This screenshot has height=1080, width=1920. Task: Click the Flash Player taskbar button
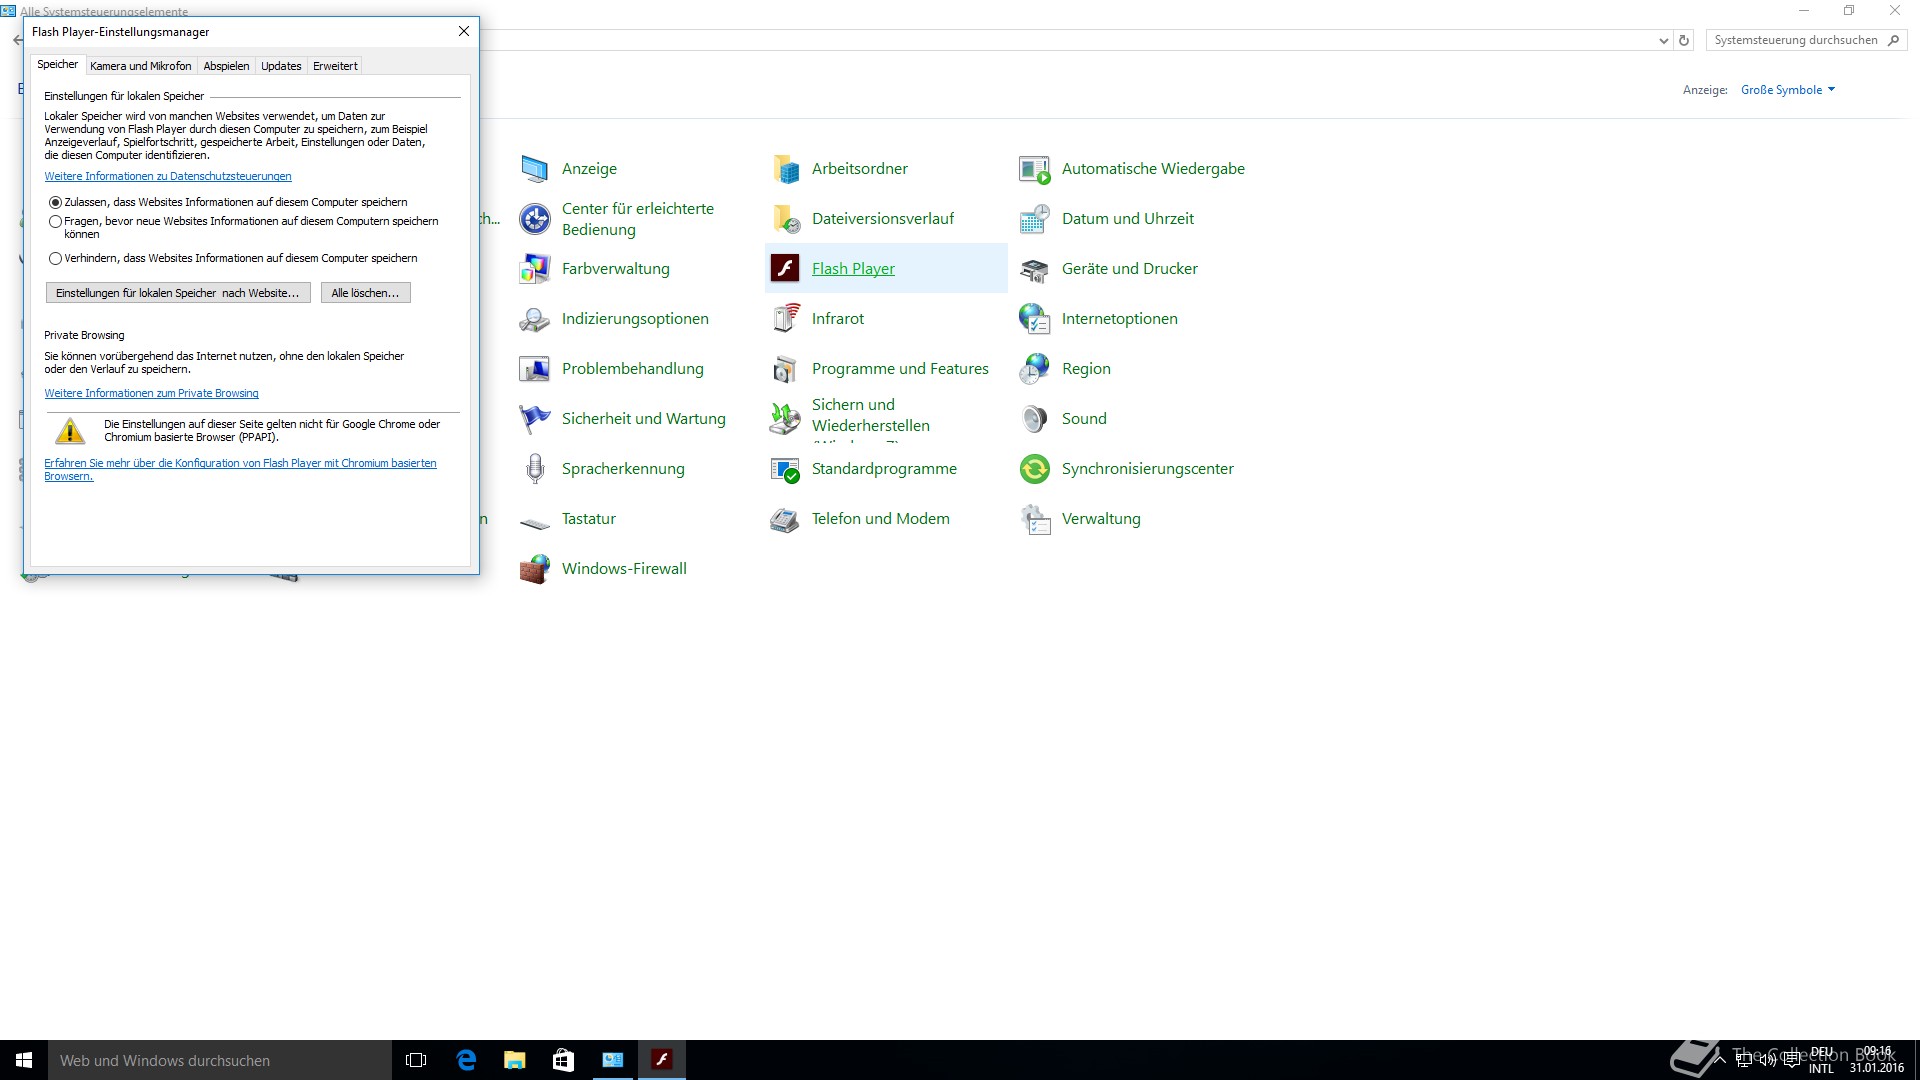(x=661, y=1060)
